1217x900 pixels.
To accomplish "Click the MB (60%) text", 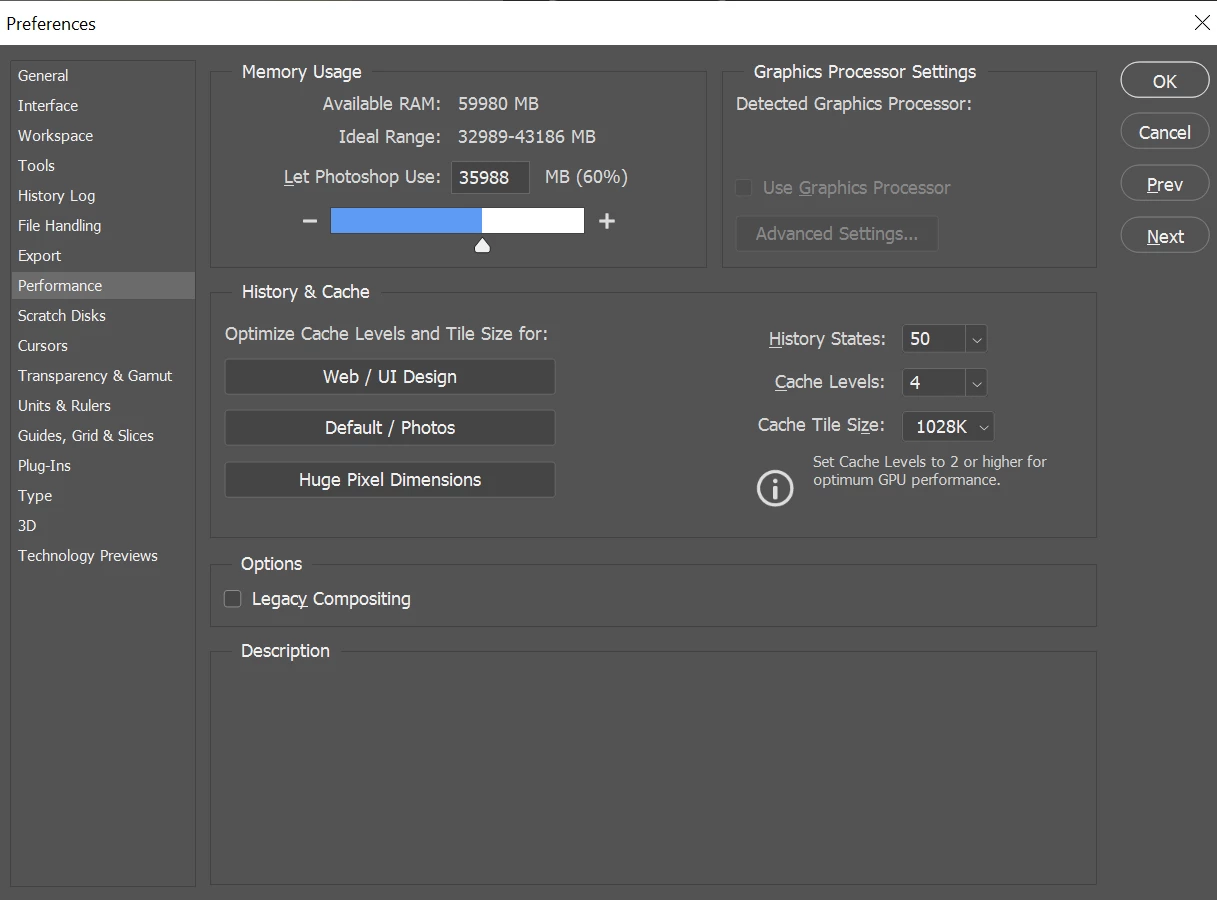I will pyautogui.click(x=586, y=178).
